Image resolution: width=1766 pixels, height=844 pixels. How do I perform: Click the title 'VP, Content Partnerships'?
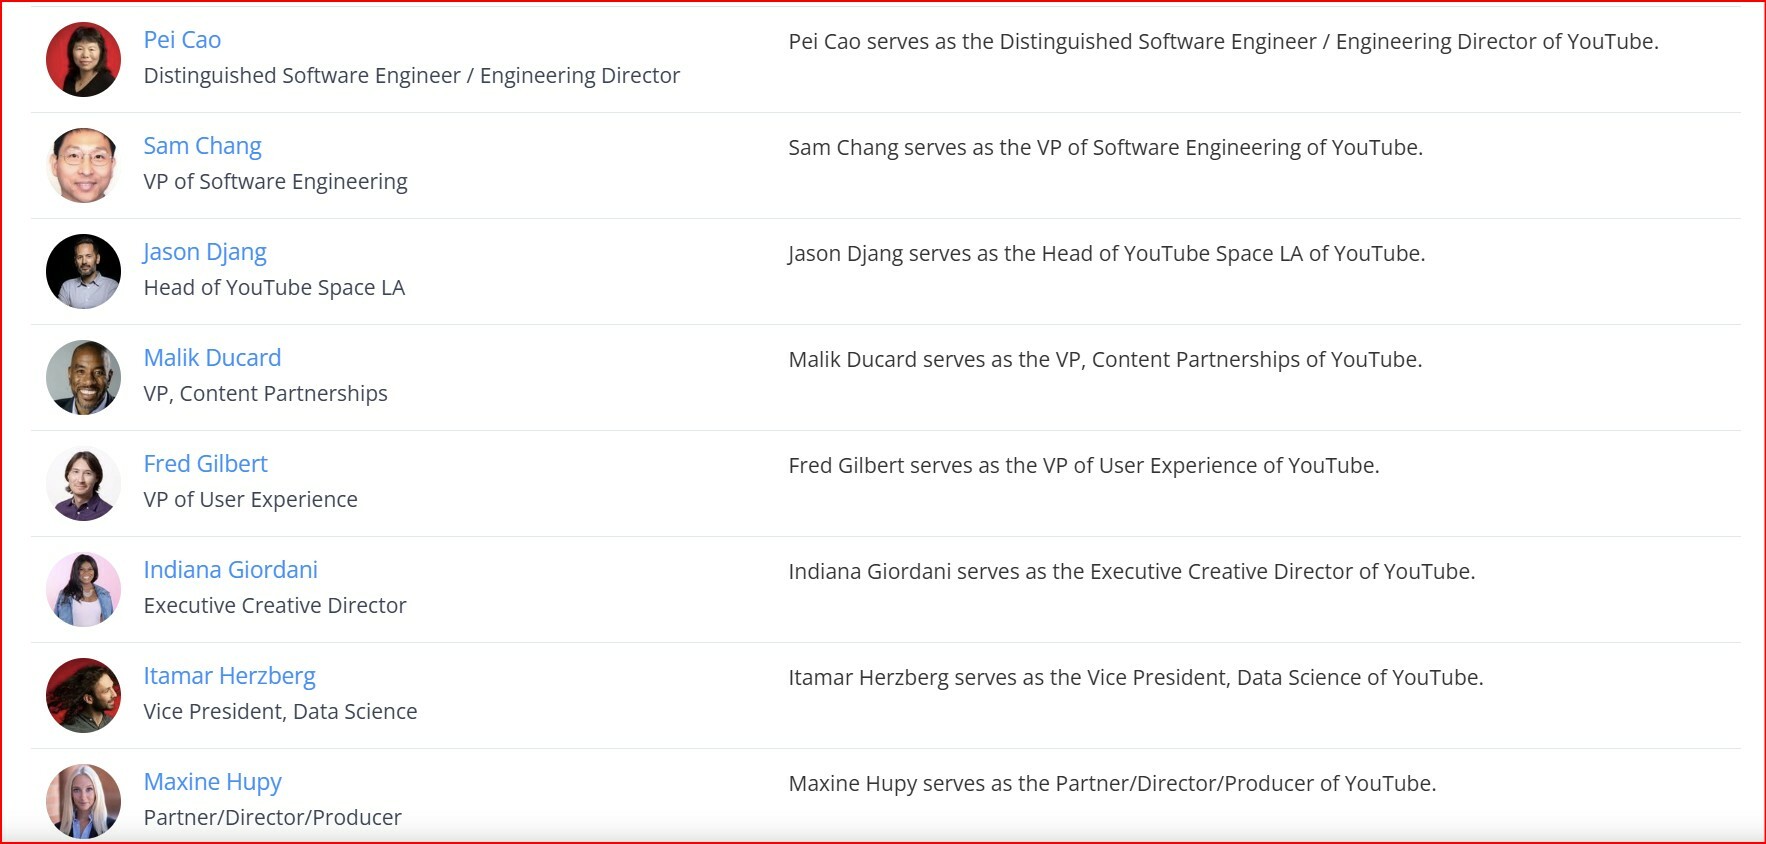pos(266,394)
